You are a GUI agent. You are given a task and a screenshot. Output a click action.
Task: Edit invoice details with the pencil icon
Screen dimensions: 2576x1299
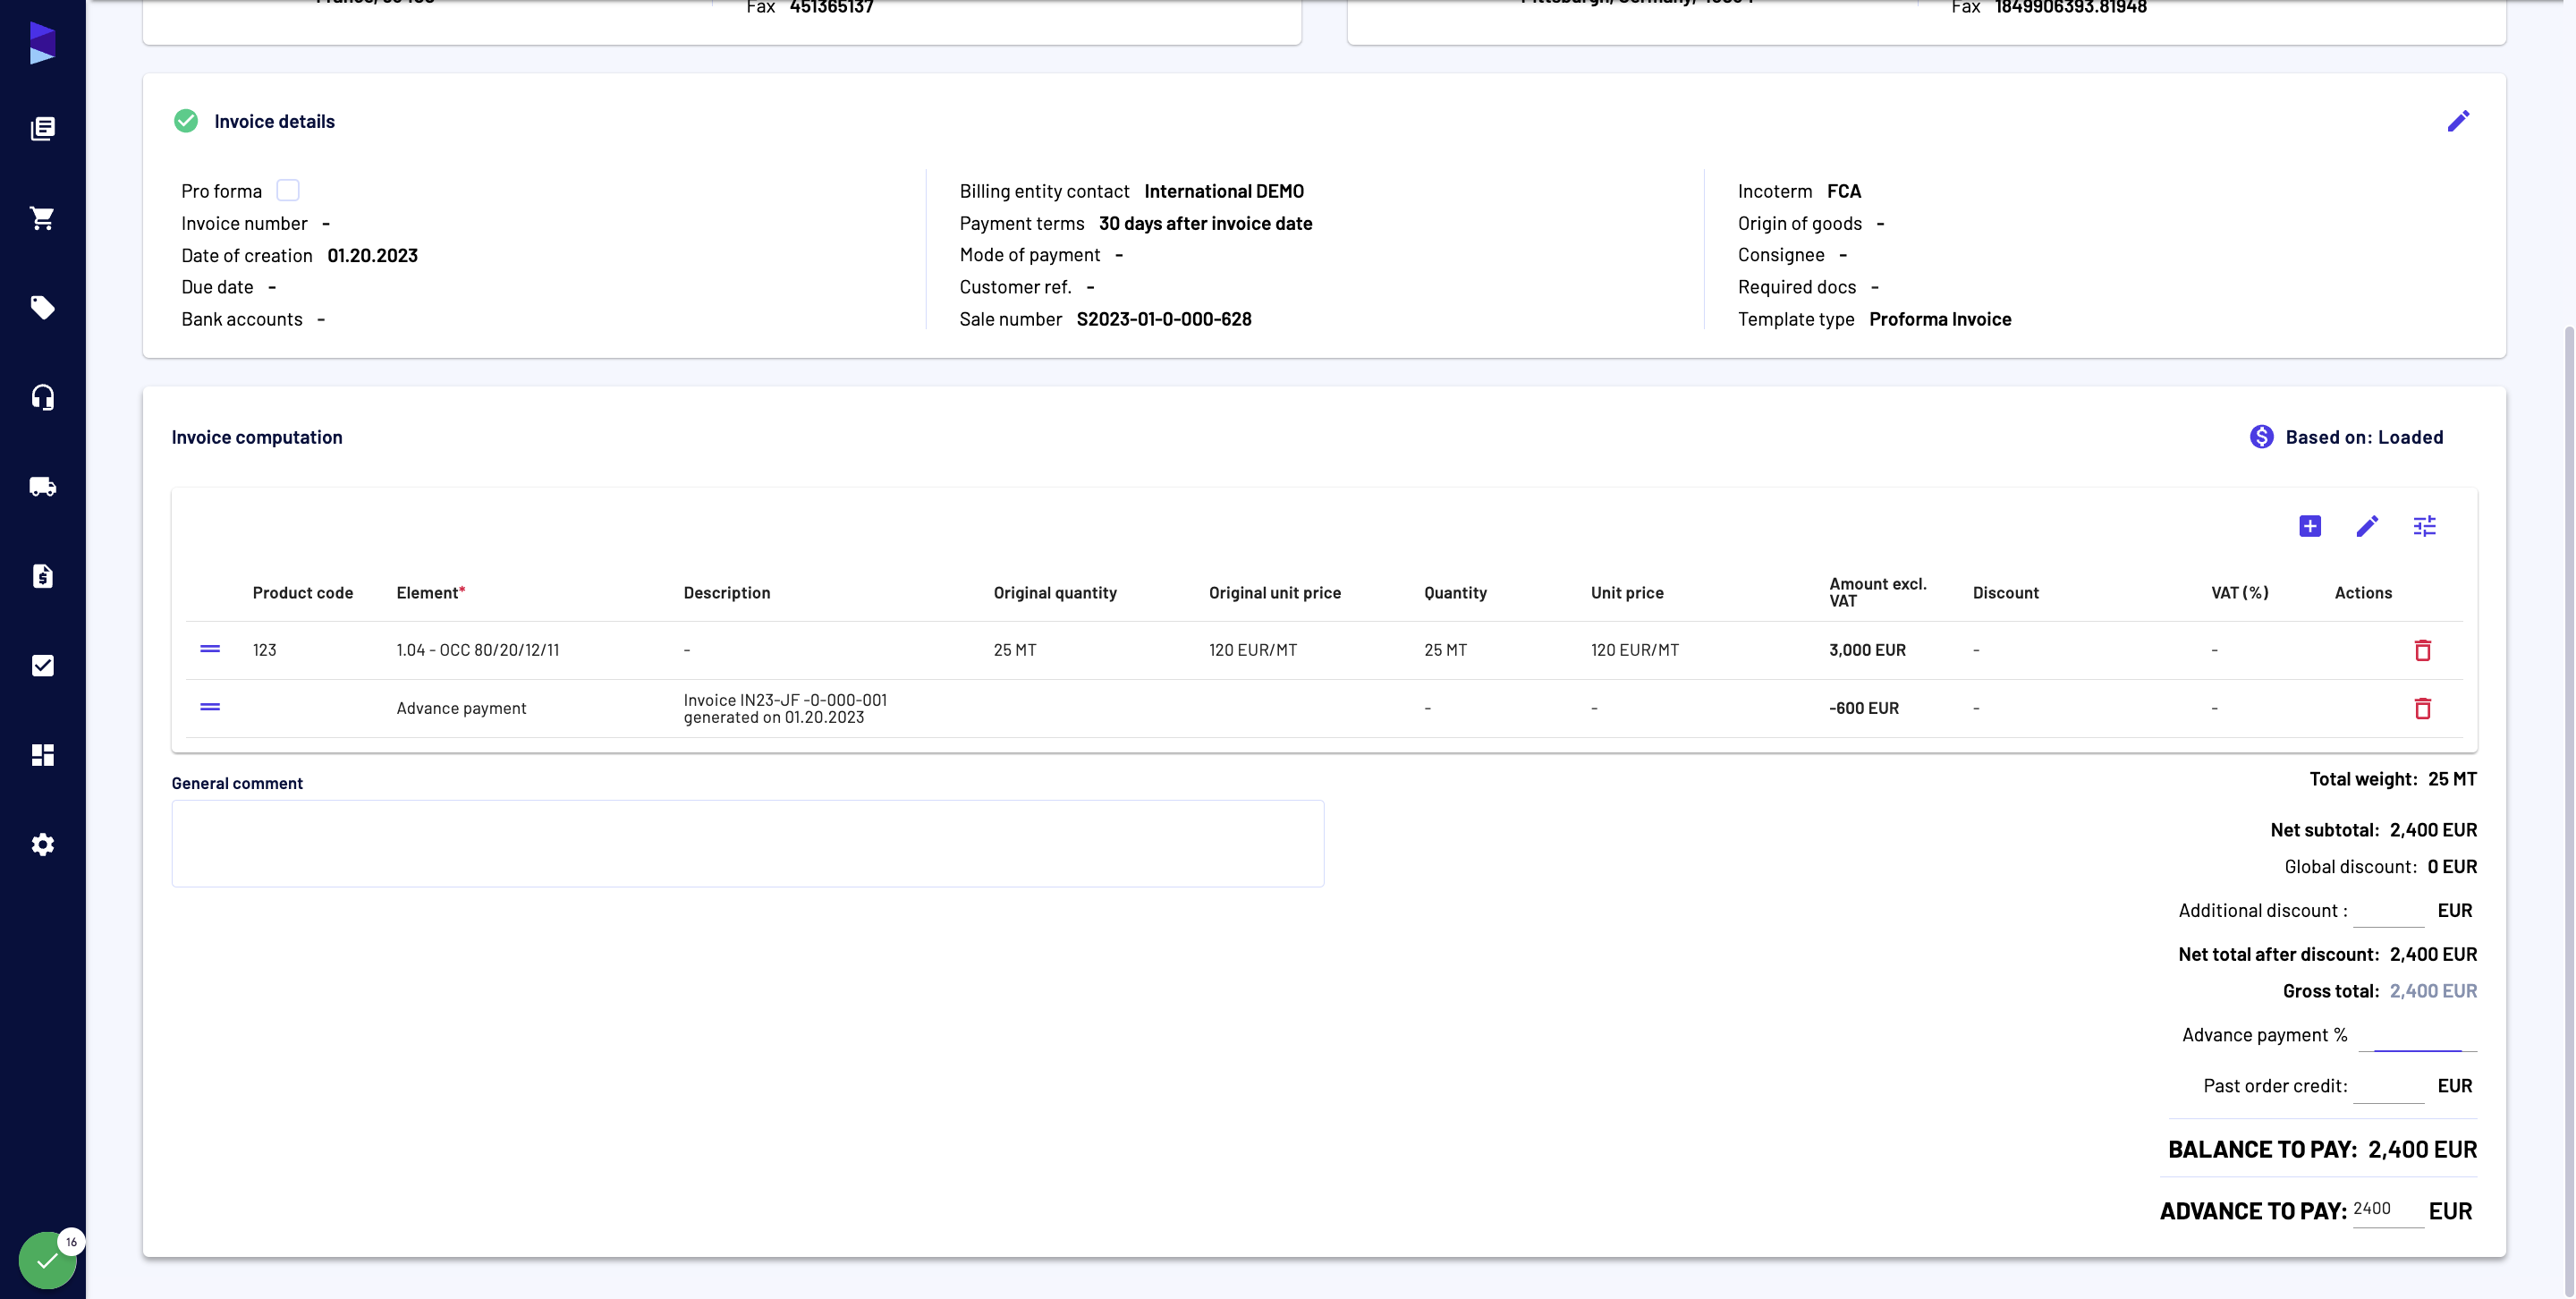coord(2458,121)
